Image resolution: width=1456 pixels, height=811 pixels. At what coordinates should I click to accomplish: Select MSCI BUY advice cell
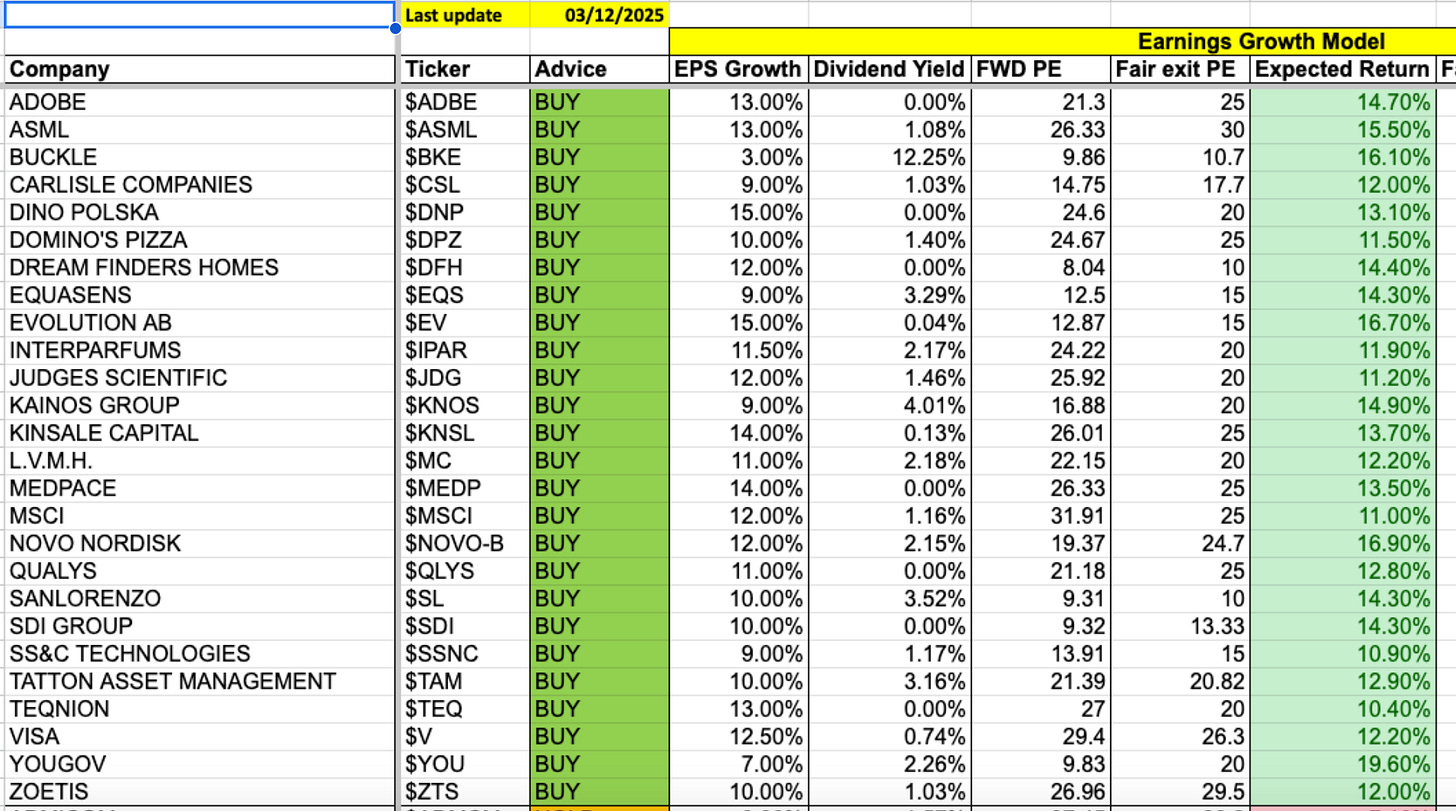click(599, 516)
